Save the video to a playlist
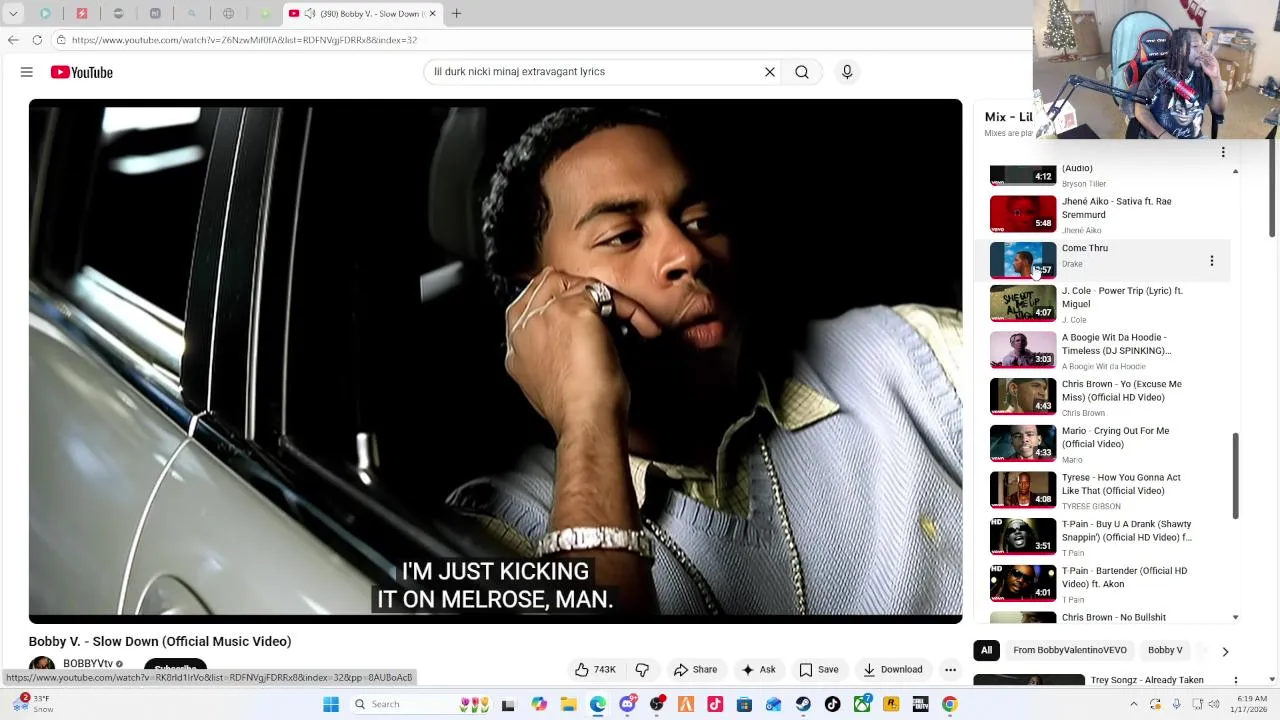 click(x=818, y=670)
